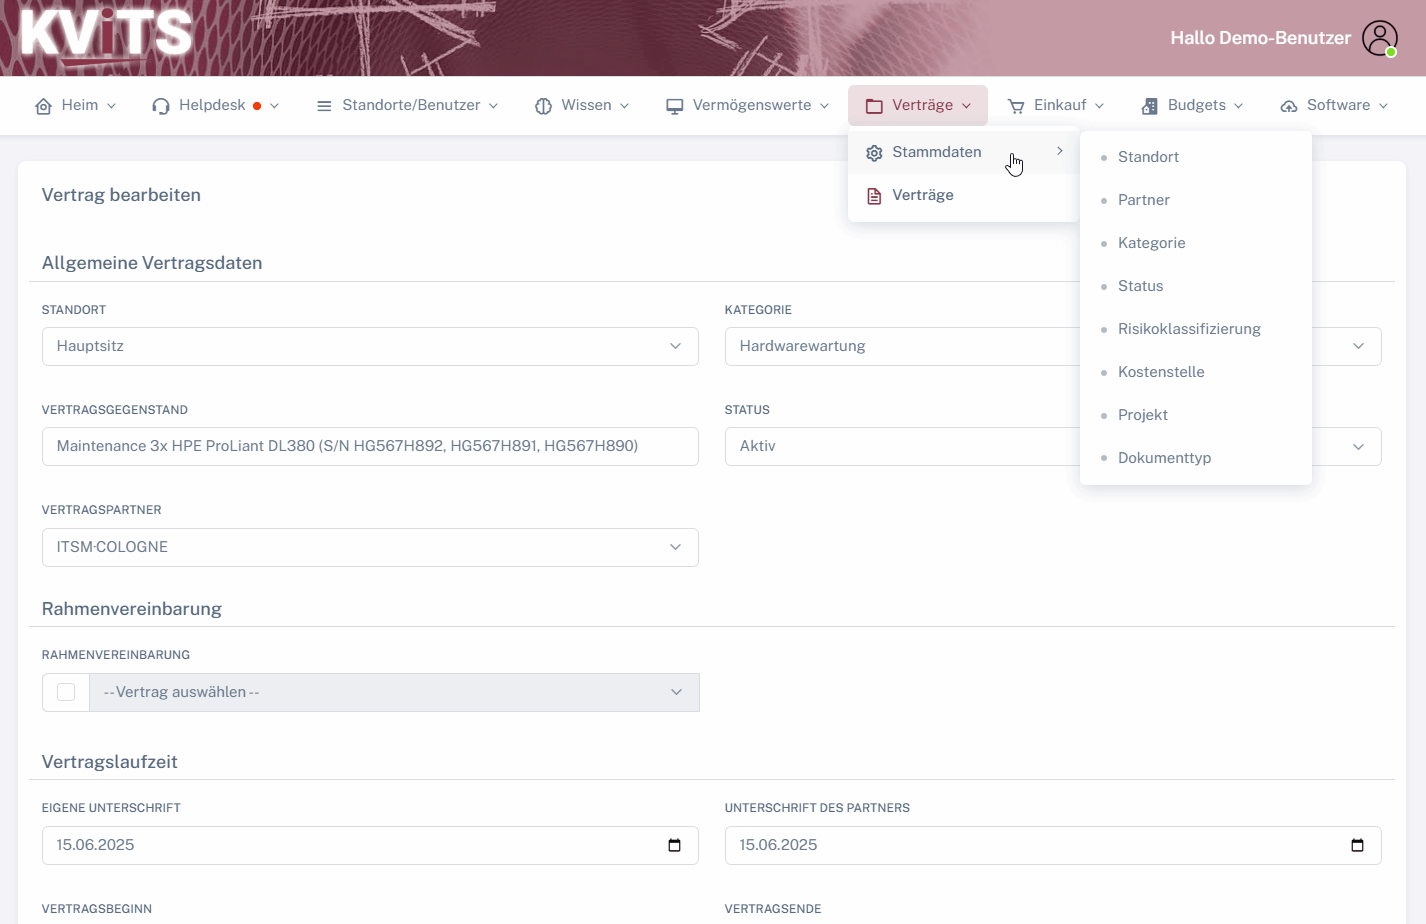
Task: Select Verträge entry in the dropdown menu
Action: [963, 195]
